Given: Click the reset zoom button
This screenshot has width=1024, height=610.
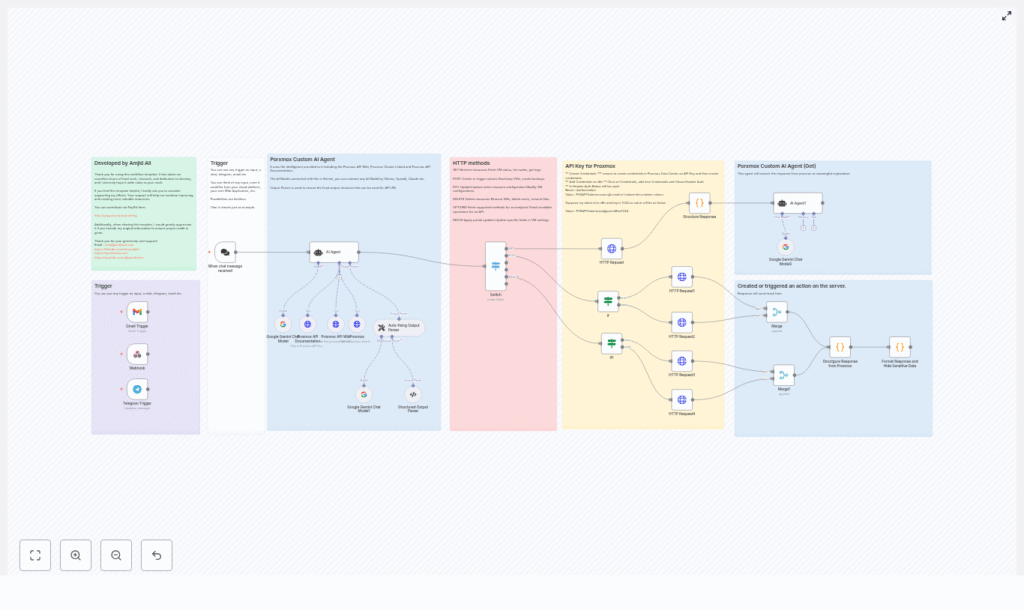Looking at the screenshot, I should 156,555.
